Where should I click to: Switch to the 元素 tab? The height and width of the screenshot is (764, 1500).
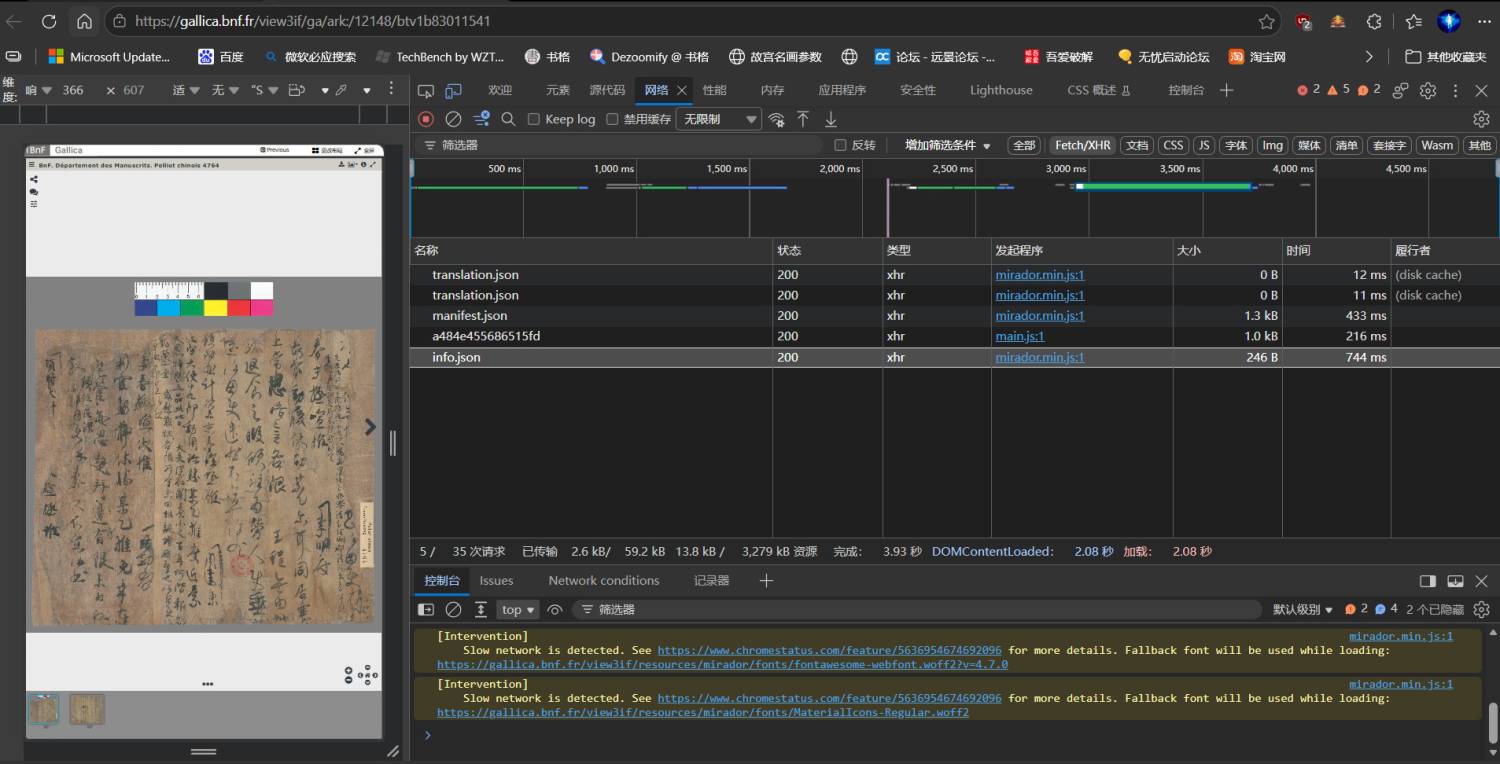(x=558, y=90)
